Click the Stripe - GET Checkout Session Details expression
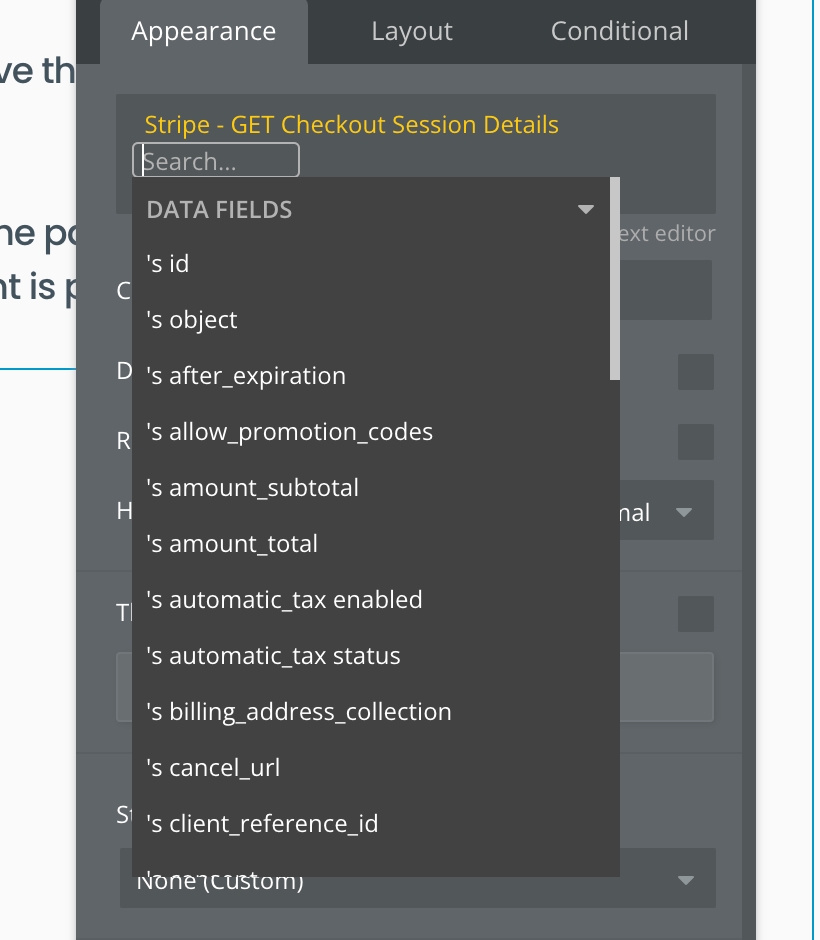The image size is (820, 940). tap(351, 125)
